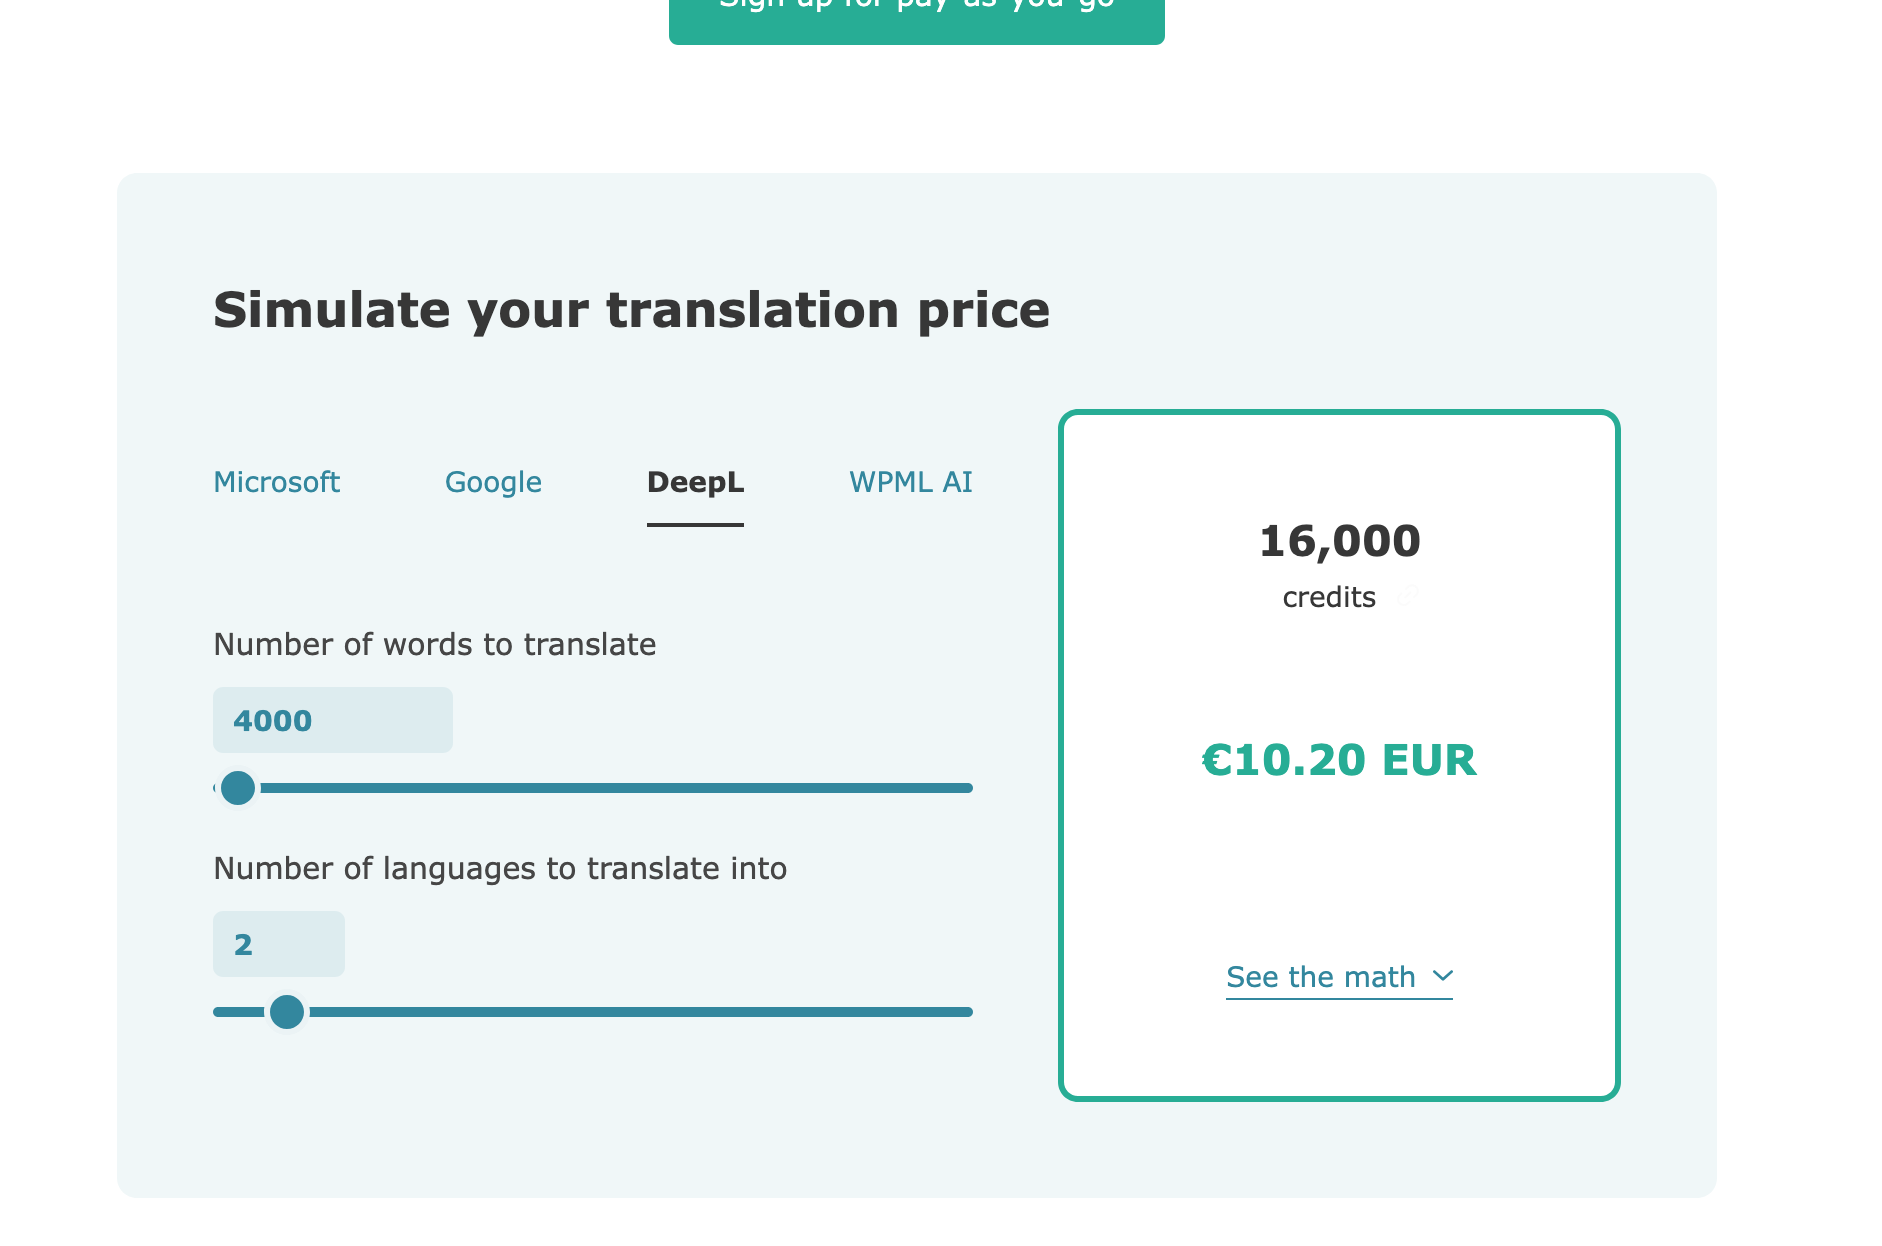The height and width of the screenshot is (1246, 1882).
Task: Expand the See the math chevron arrow
Action: pyautogui.click(x=1443, y=976)
